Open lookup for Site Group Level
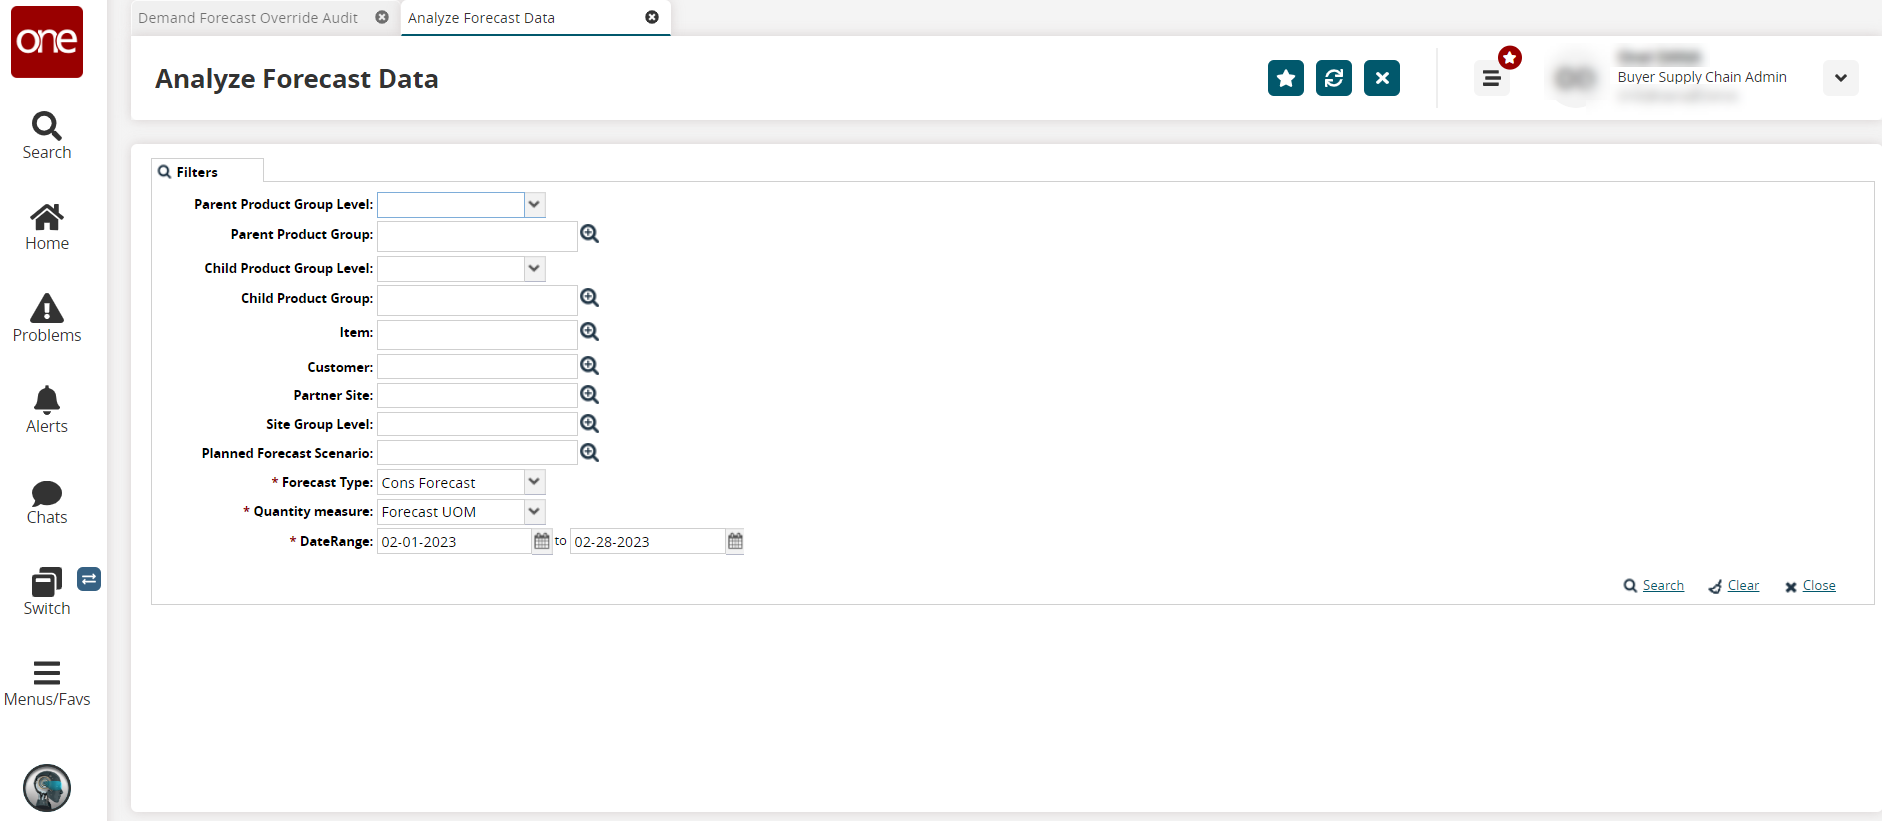The width and height of the screenshot is (1882, 821). [x=590, y=424]
